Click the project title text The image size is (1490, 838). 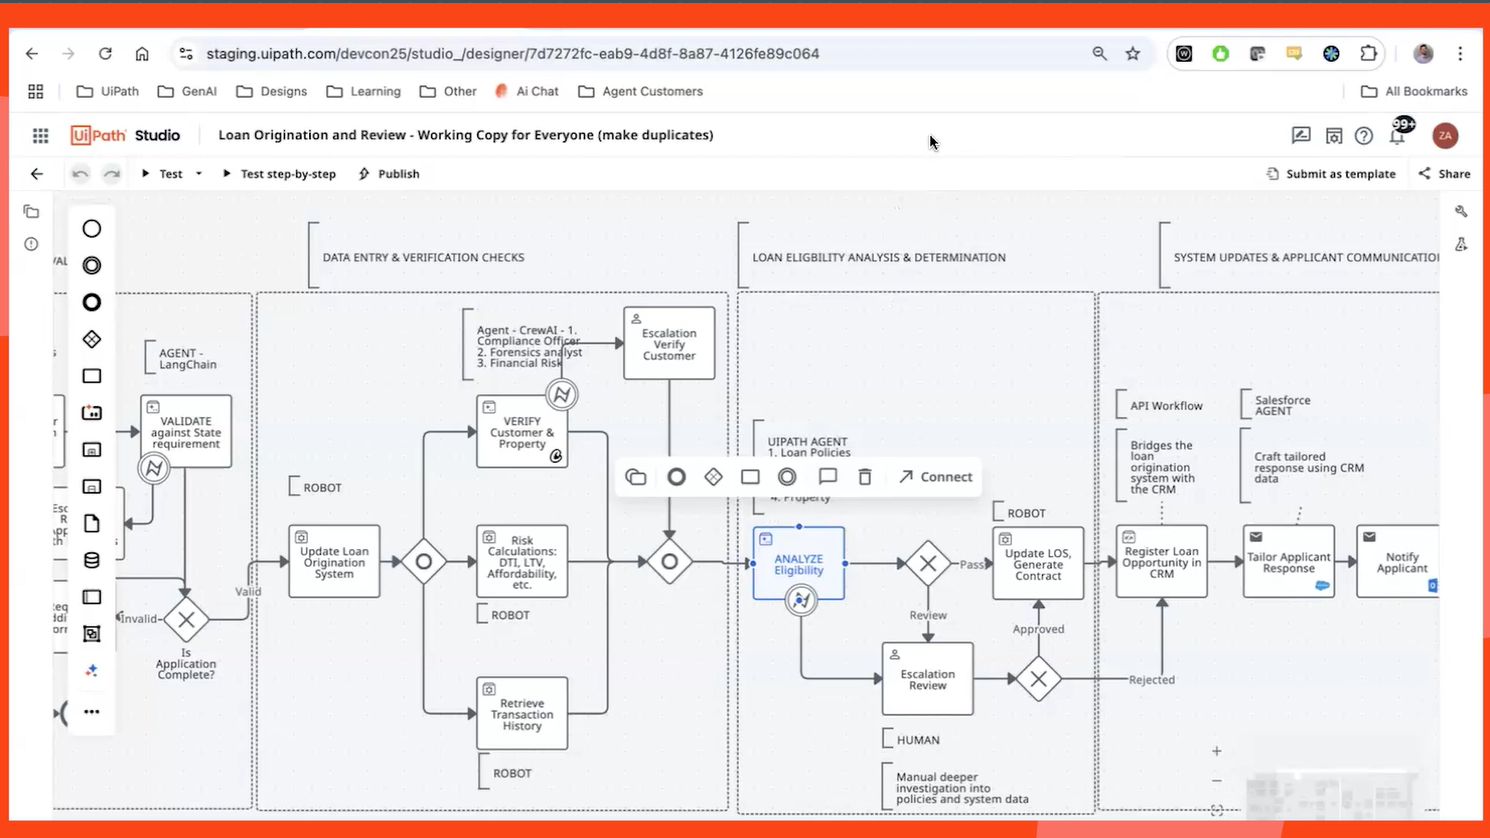click(x=466, y=135)
